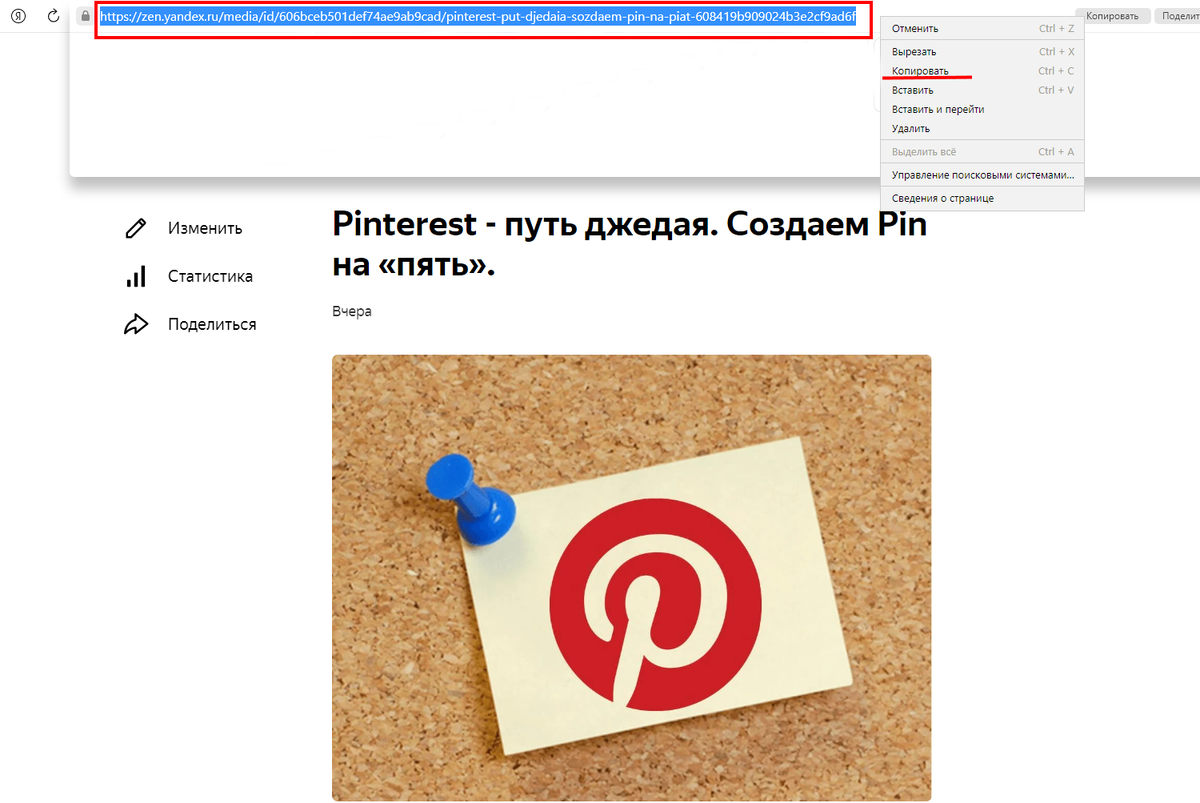Click the Поделиться button in the address bar
The width and height of the screenshot is (1200, 803).
[1177, 16]
